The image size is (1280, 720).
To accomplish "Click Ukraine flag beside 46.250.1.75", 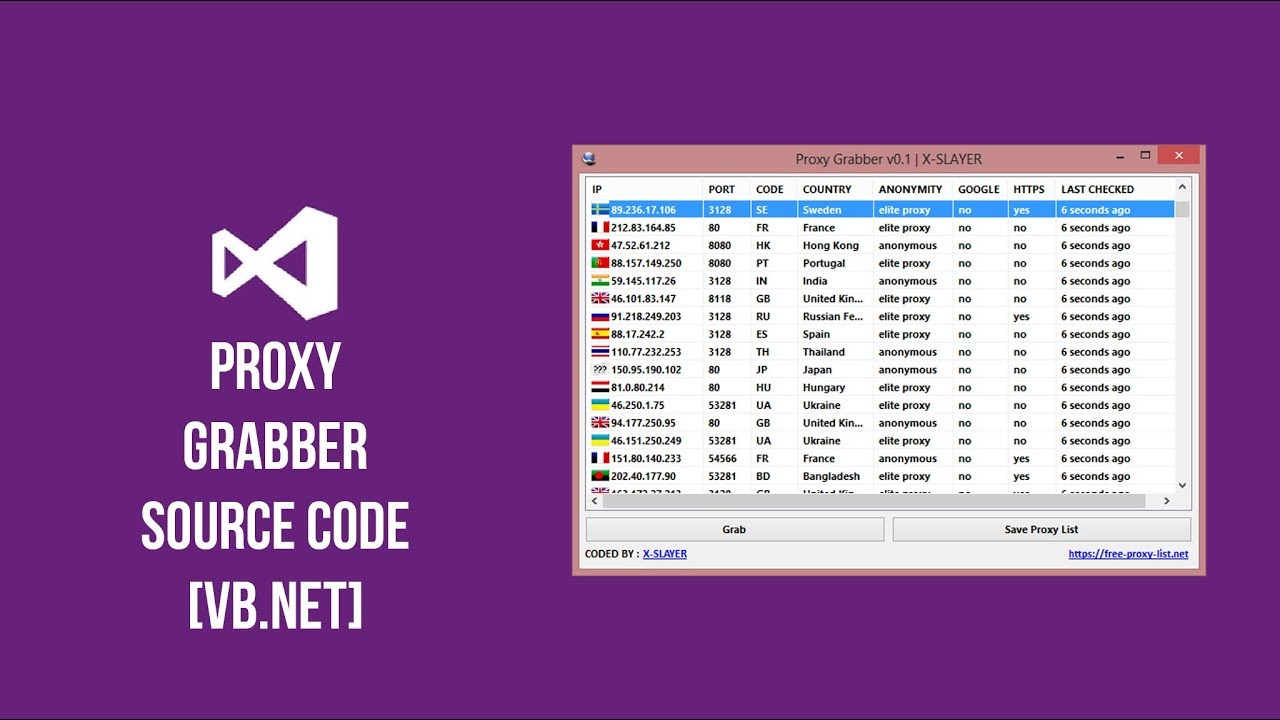I will click(600, 405).
